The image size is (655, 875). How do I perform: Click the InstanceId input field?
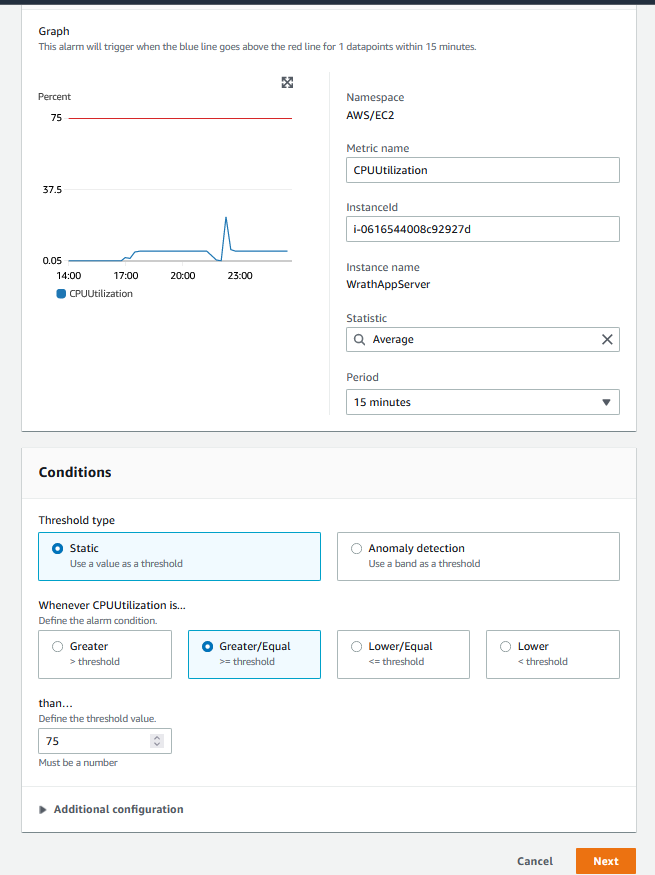click(x=480, y=229)
